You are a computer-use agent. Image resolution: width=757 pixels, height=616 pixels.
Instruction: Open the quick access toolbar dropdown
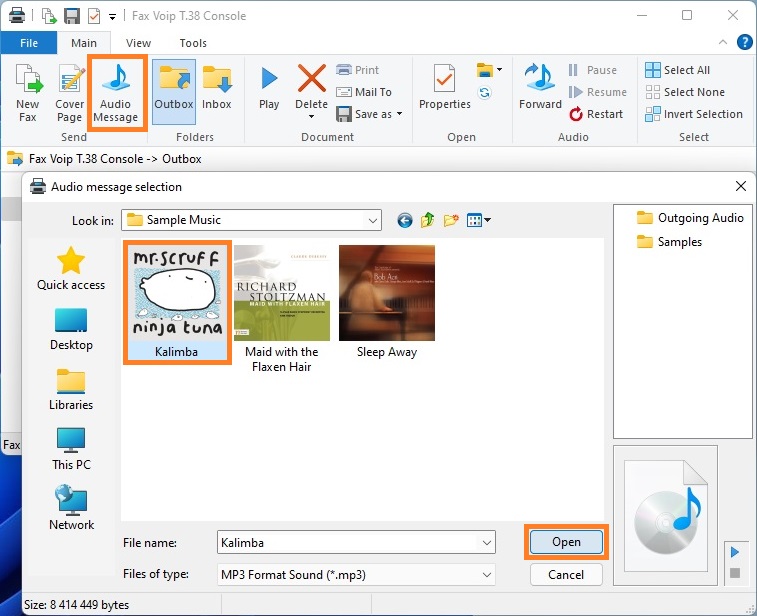pos(112,17)
